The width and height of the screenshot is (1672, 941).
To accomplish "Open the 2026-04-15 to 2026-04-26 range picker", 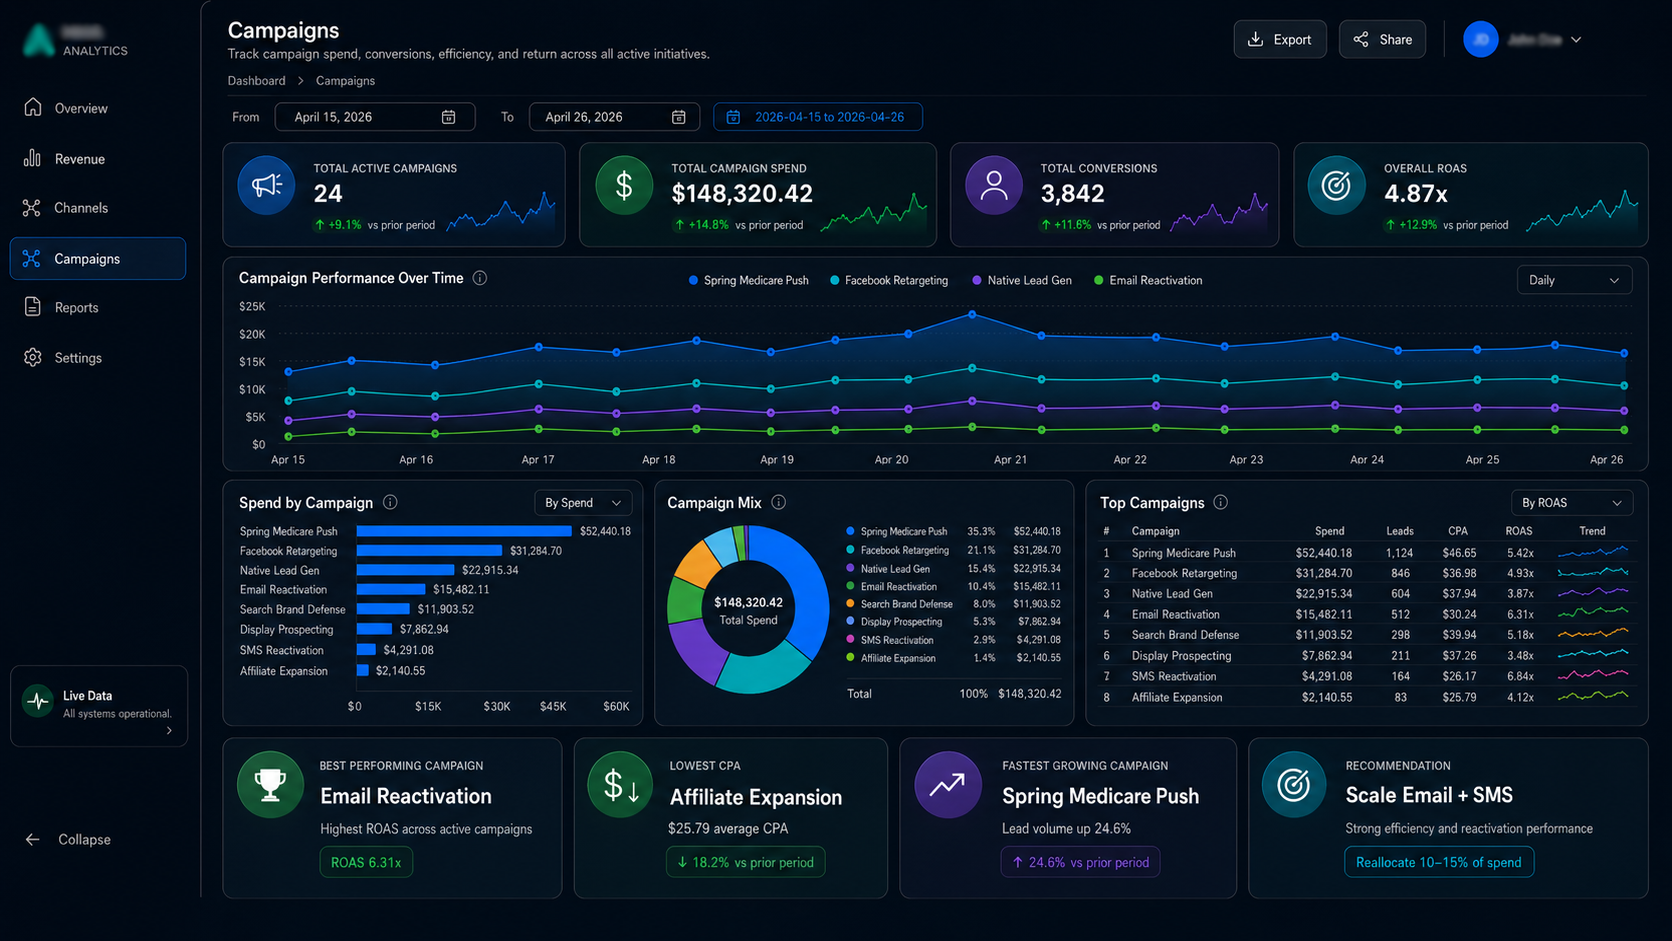I will click(x=818, y=117).
